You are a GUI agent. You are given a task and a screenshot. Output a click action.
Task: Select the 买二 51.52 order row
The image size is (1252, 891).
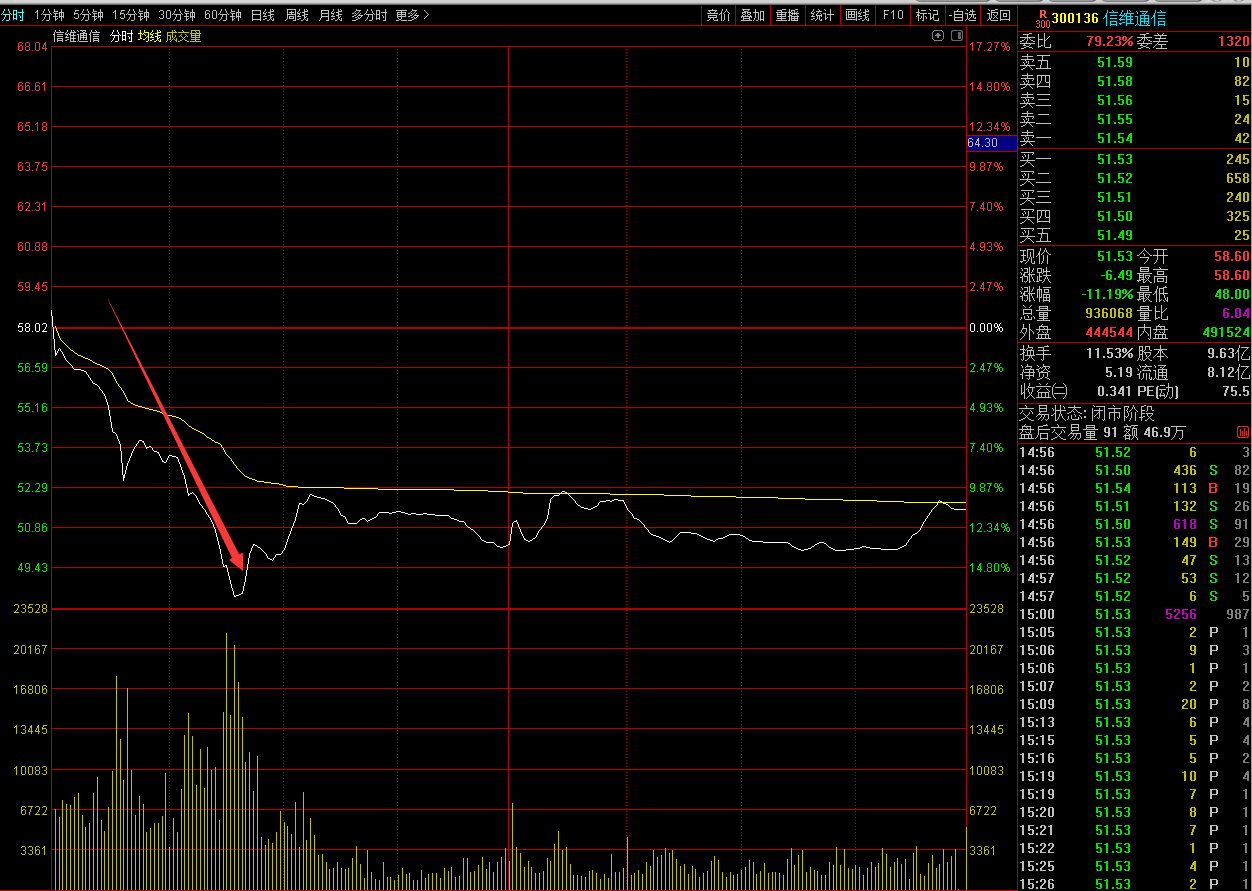[1134, 178]
